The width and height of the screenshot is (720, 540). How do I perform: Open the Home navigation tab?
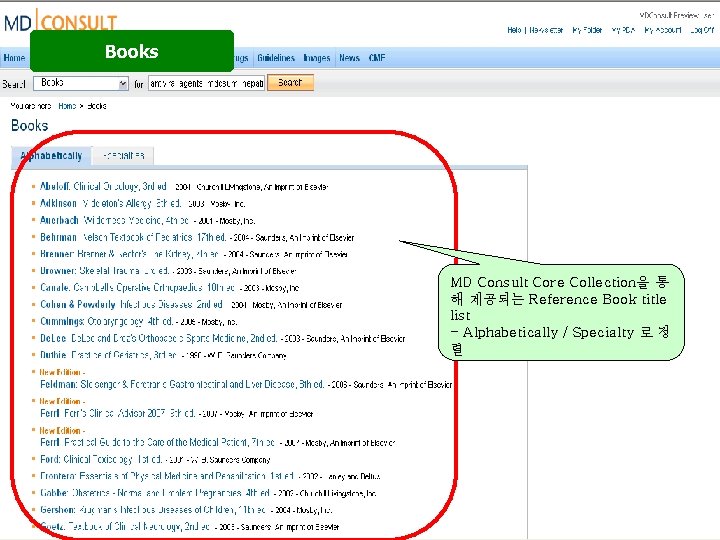coord(14,58)
